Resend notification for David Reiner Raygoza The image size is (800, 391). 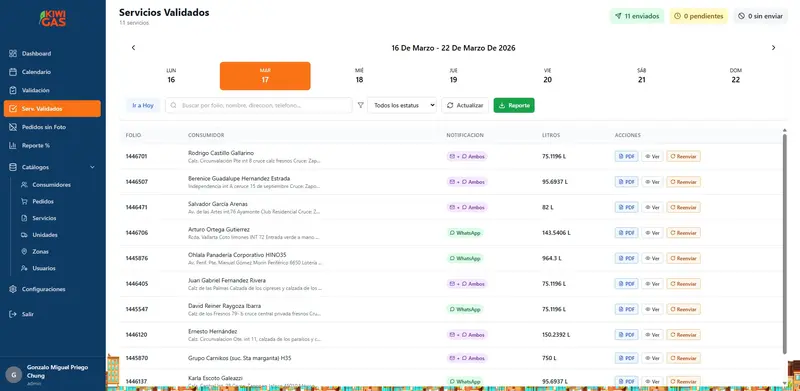point(683,309)
